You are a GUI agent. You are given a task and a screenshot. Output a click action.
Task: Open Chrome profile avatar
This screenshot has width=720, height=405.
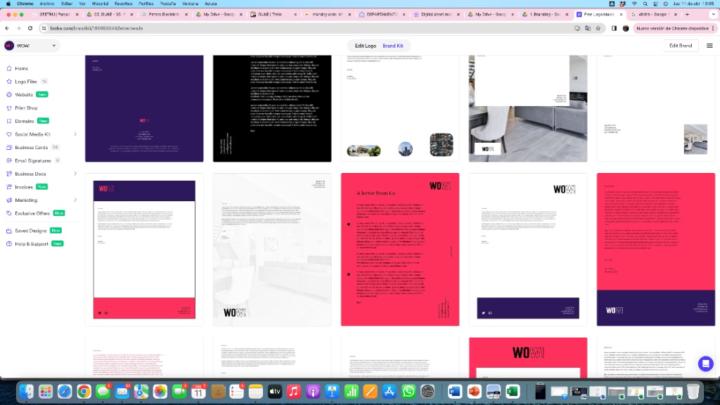coord(625,28)
